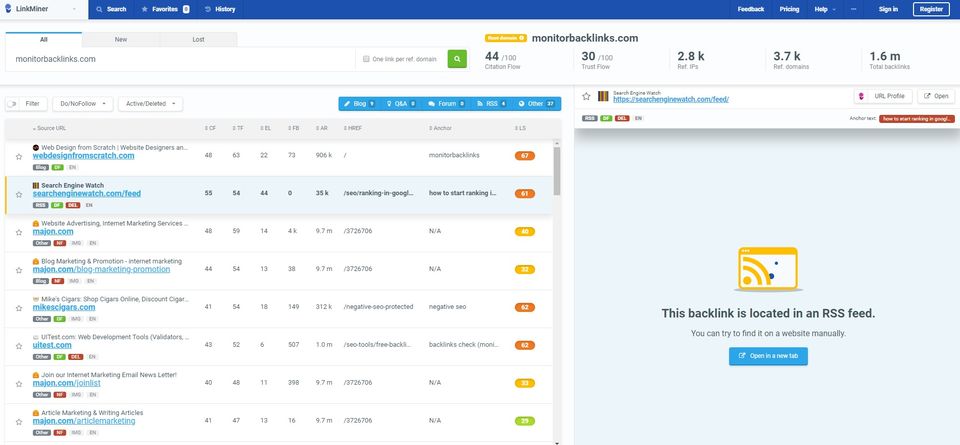Click the LinkMiner logo icon
The width and height of the screenshot is (960, 445).
click(x=8, y=9)
